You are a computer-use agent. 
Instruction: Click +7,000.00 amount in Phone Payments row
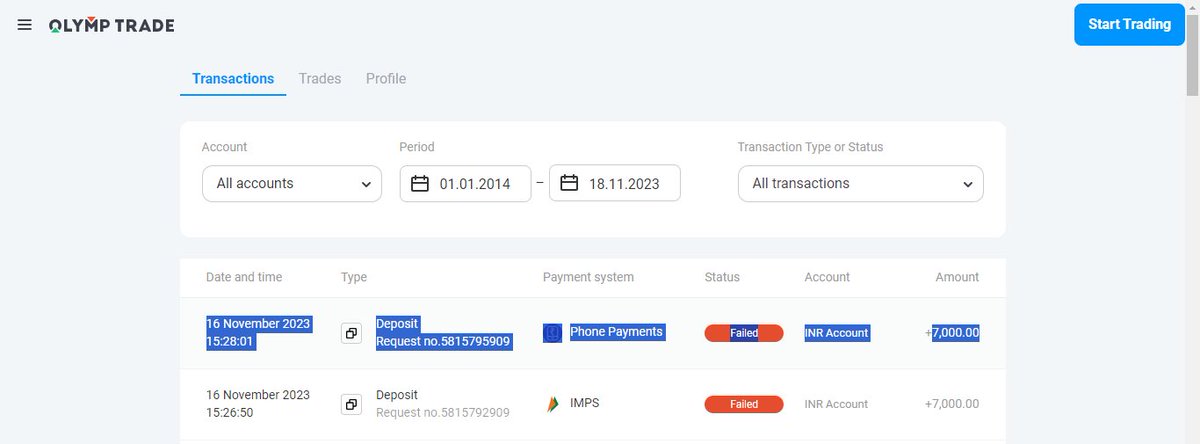(952, 333)
